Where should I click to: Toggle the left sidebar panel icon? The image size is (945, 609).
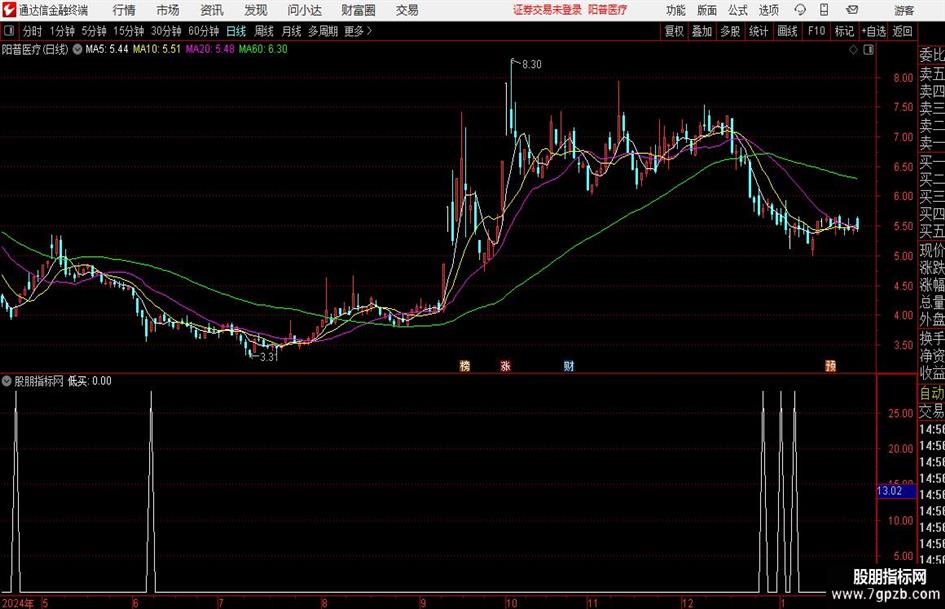[8, 31]
